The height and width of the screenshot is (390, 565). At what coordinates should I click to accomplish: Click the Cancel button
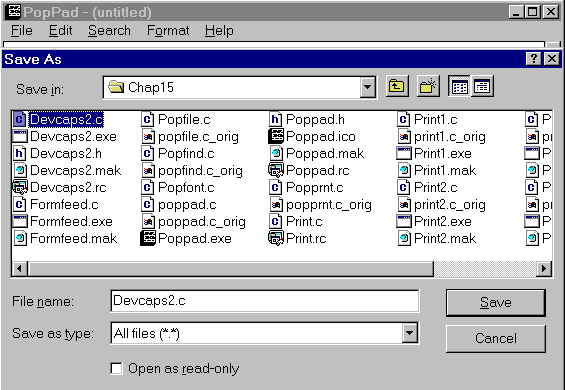(495, 338)
